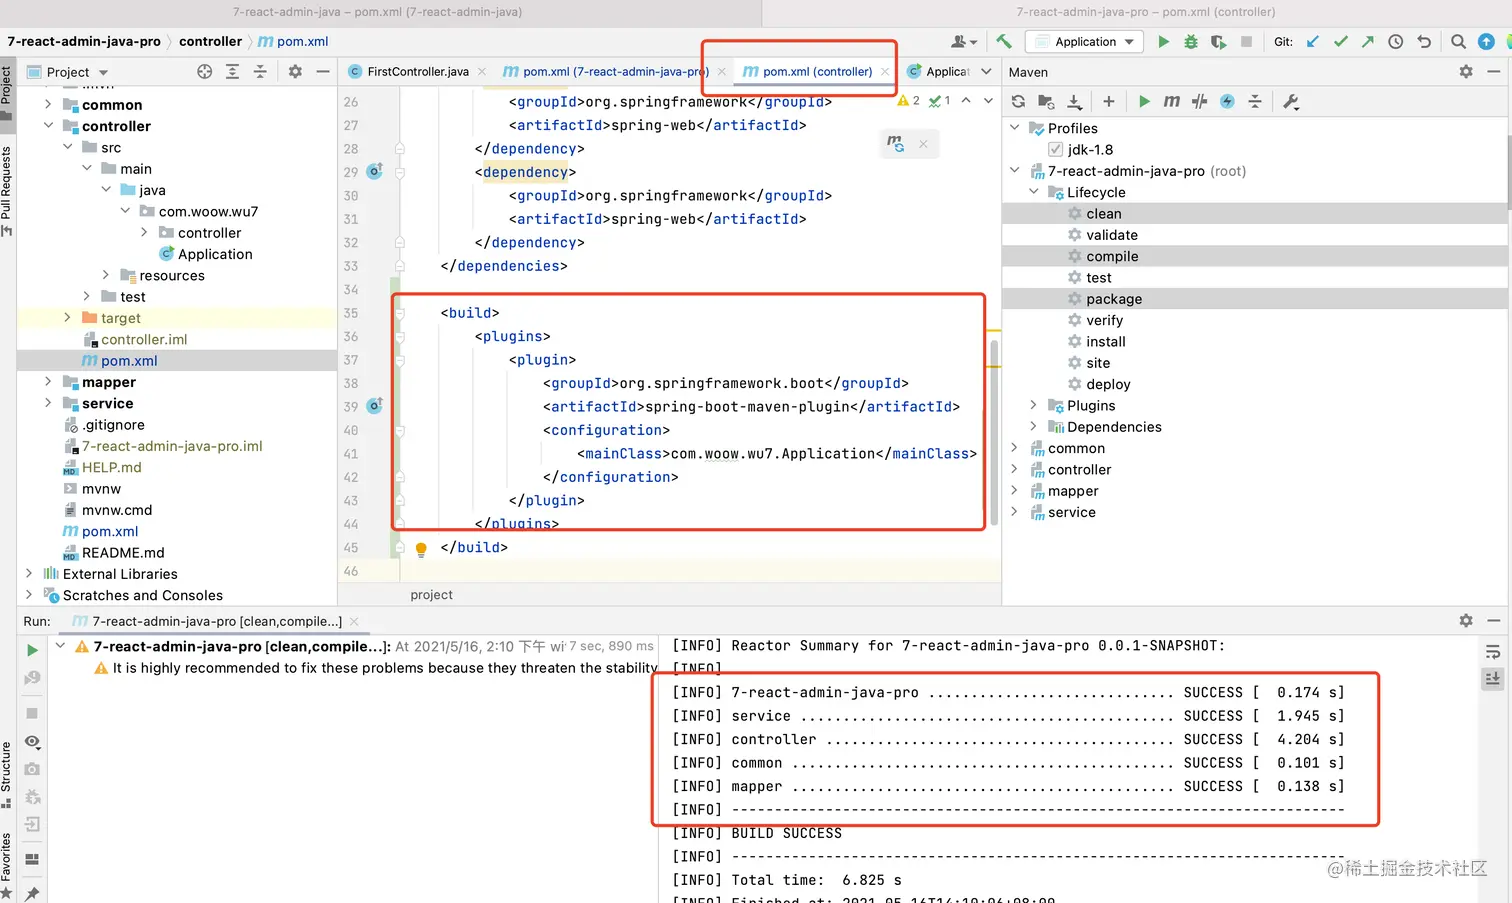Click Select Opened File target icon in Project panel
1512x903 pixels.
(204, 71)
